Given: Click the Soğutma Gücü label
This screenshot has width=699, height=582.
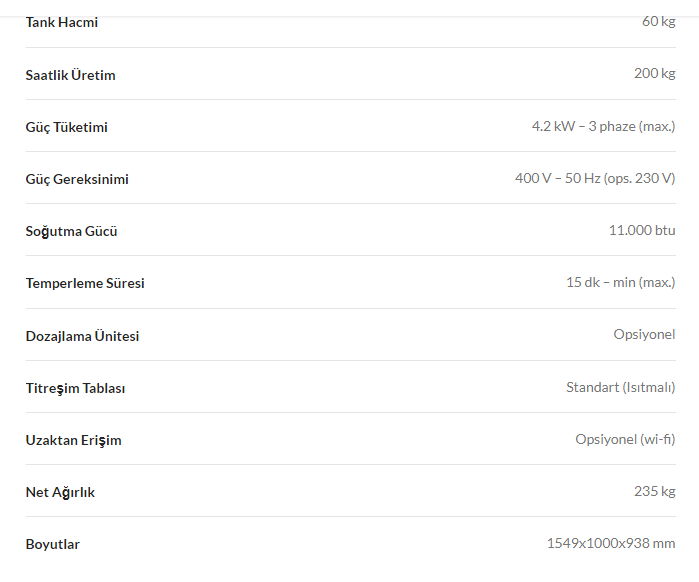Looking at the screenshot, I should point(71,232).
